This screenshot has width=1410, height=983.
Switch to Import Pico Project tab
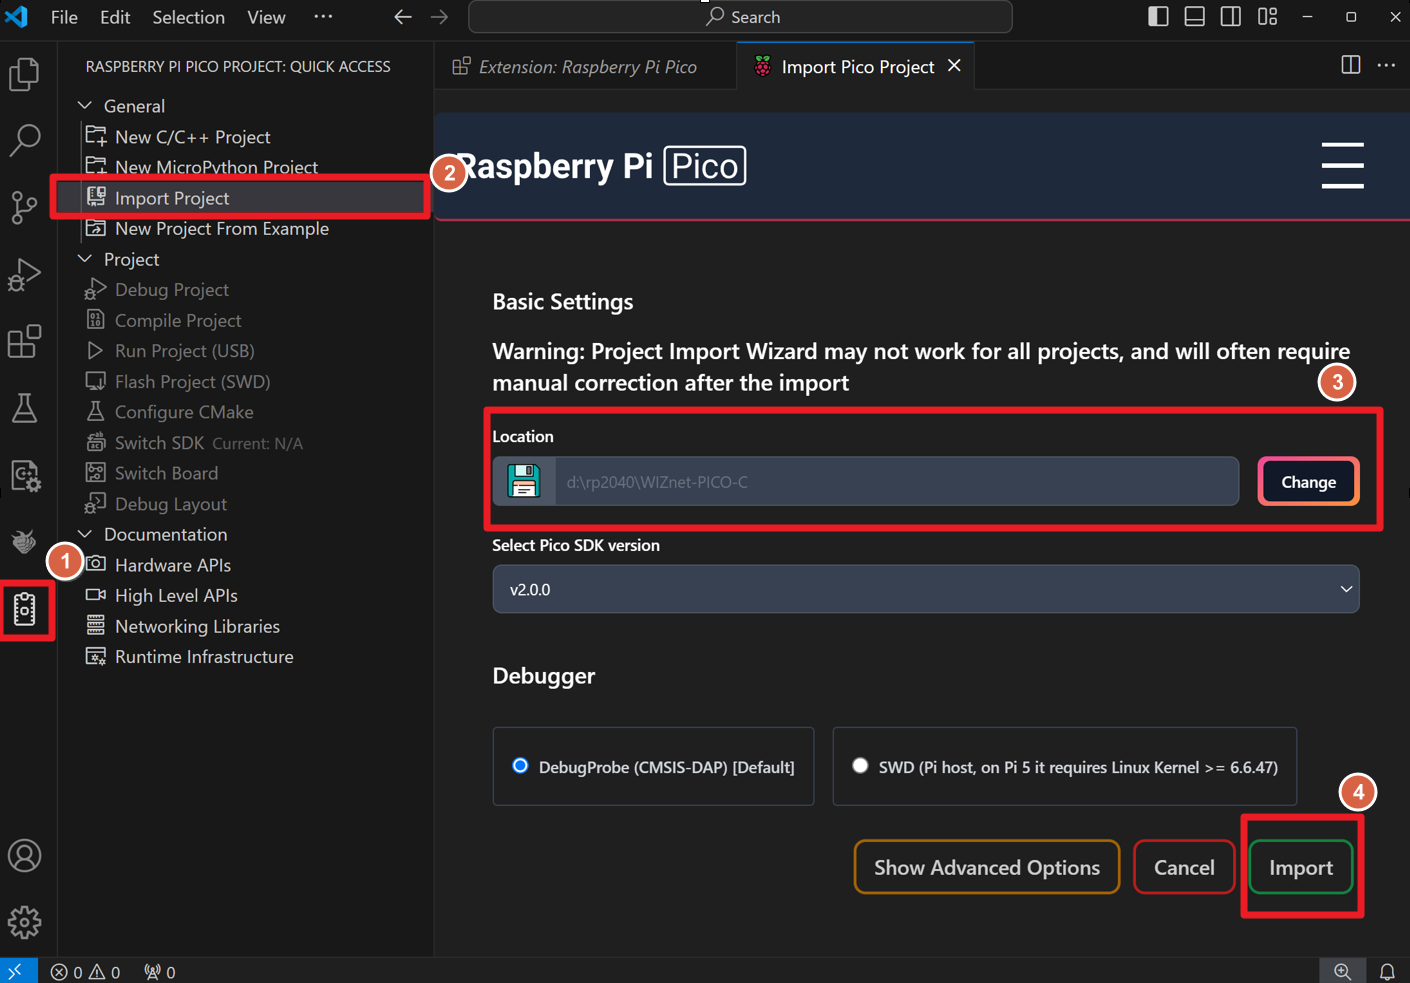tap(855, 66)
